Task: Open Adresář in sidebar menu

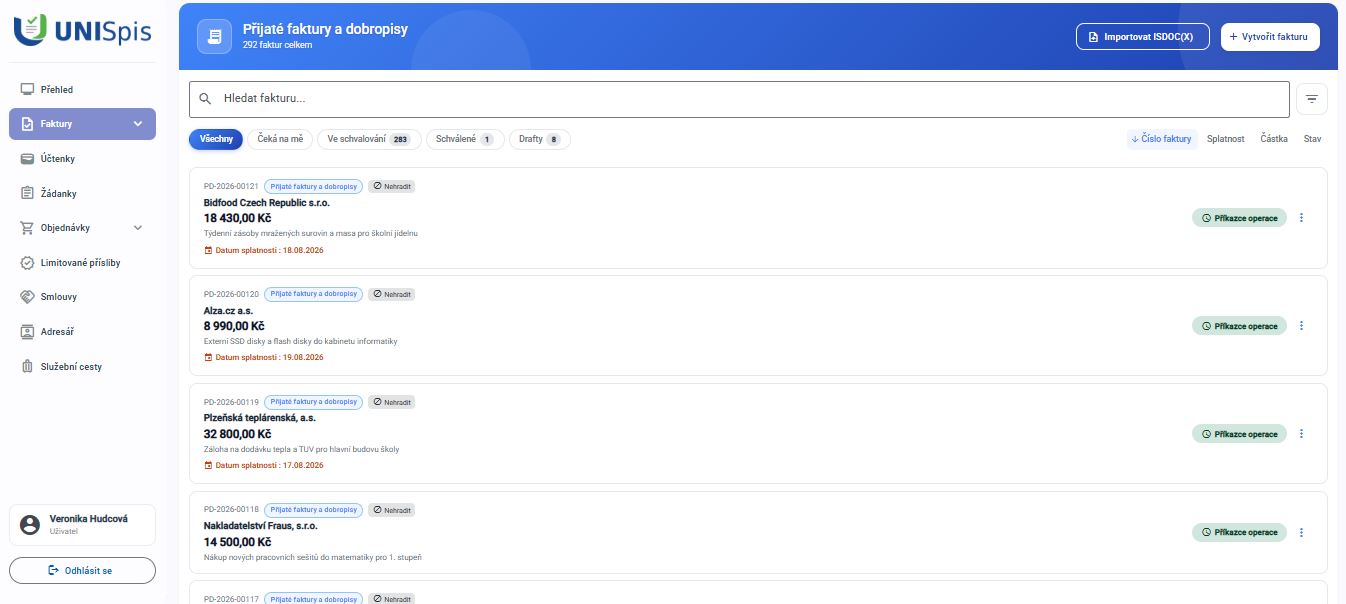Action: (x=82, y=331)
